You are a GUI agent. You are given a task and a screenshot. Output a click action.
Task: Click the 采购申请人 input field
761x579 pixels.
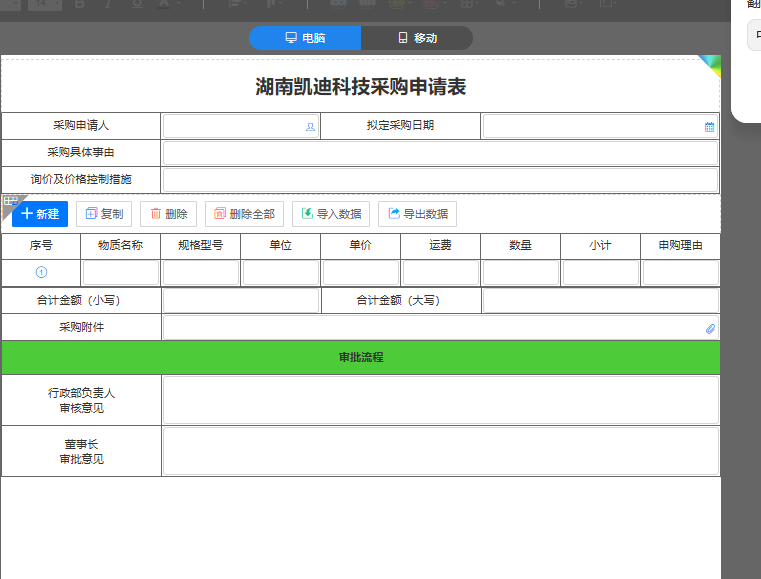click(x=241, y=126)
